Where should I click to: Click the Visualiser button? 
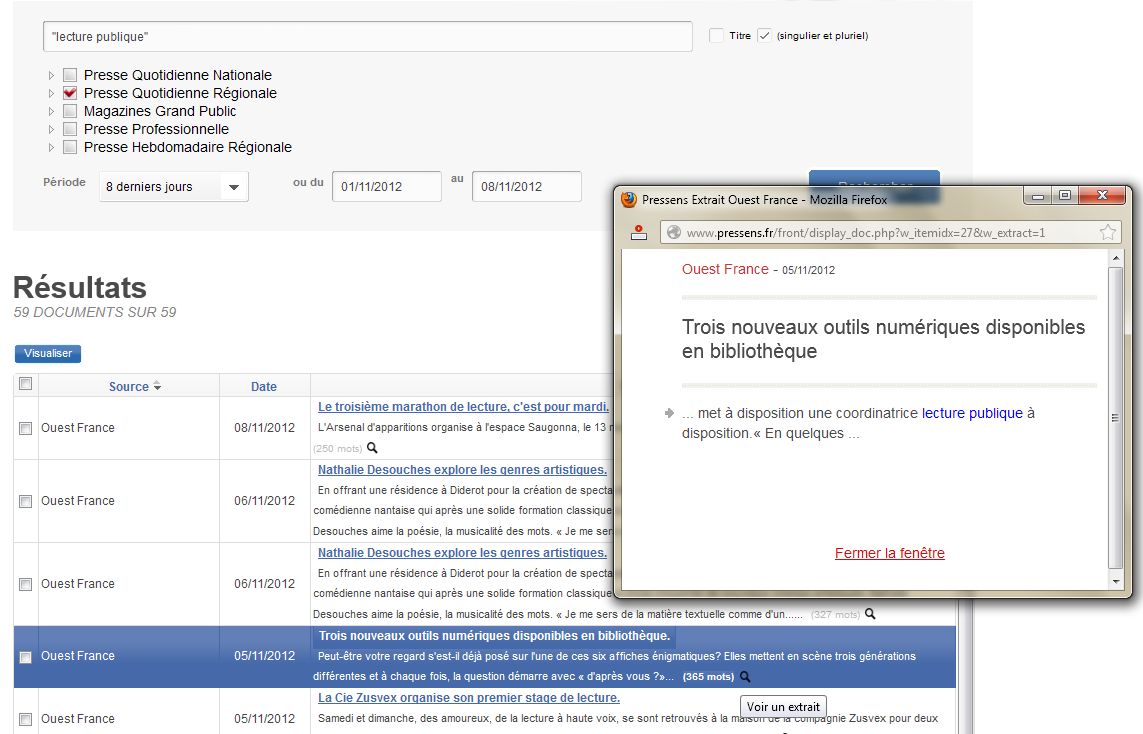[x=48, y=354]
